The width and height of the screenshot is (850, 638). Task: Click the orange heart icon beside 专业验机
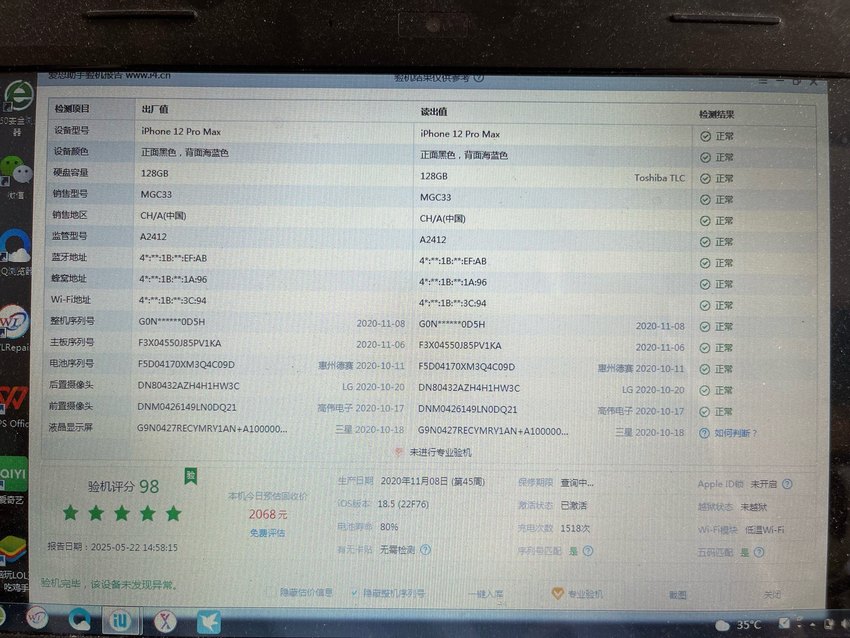[x=557, y=594]
